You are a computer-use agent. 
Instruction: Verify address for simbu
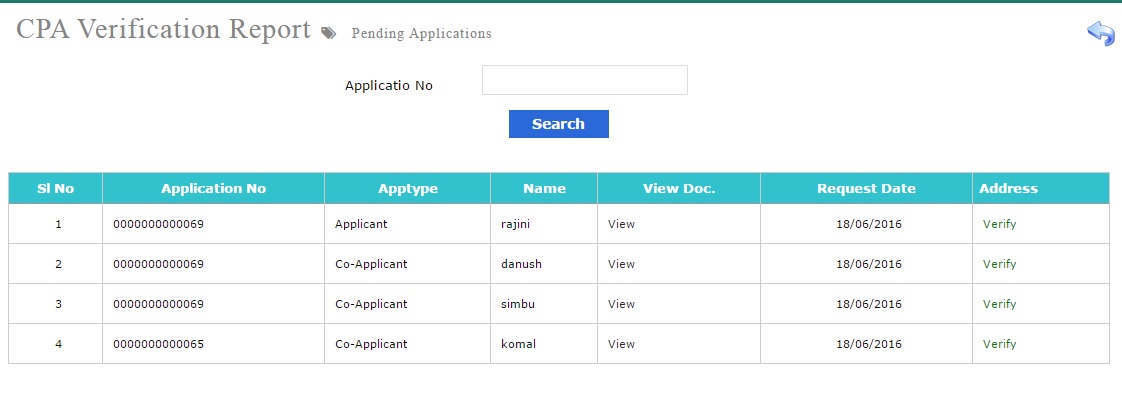[999, 304]
